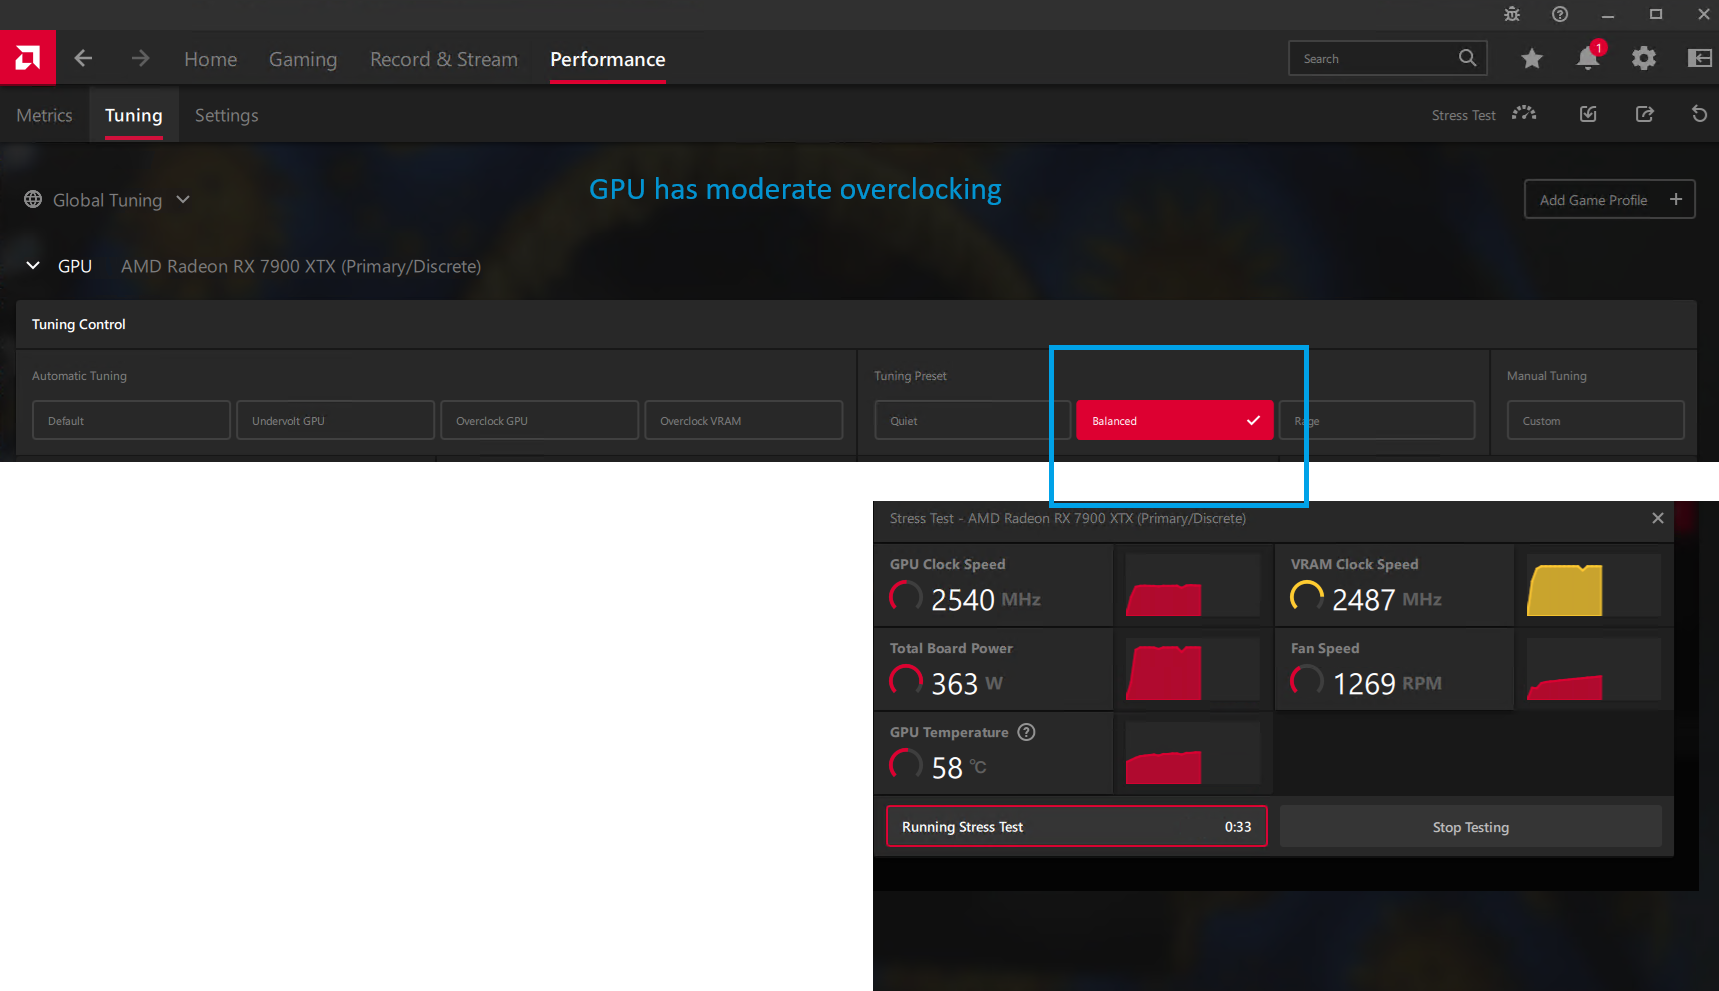Click the 2540 MHz GPU clock value

pos(986,599)
